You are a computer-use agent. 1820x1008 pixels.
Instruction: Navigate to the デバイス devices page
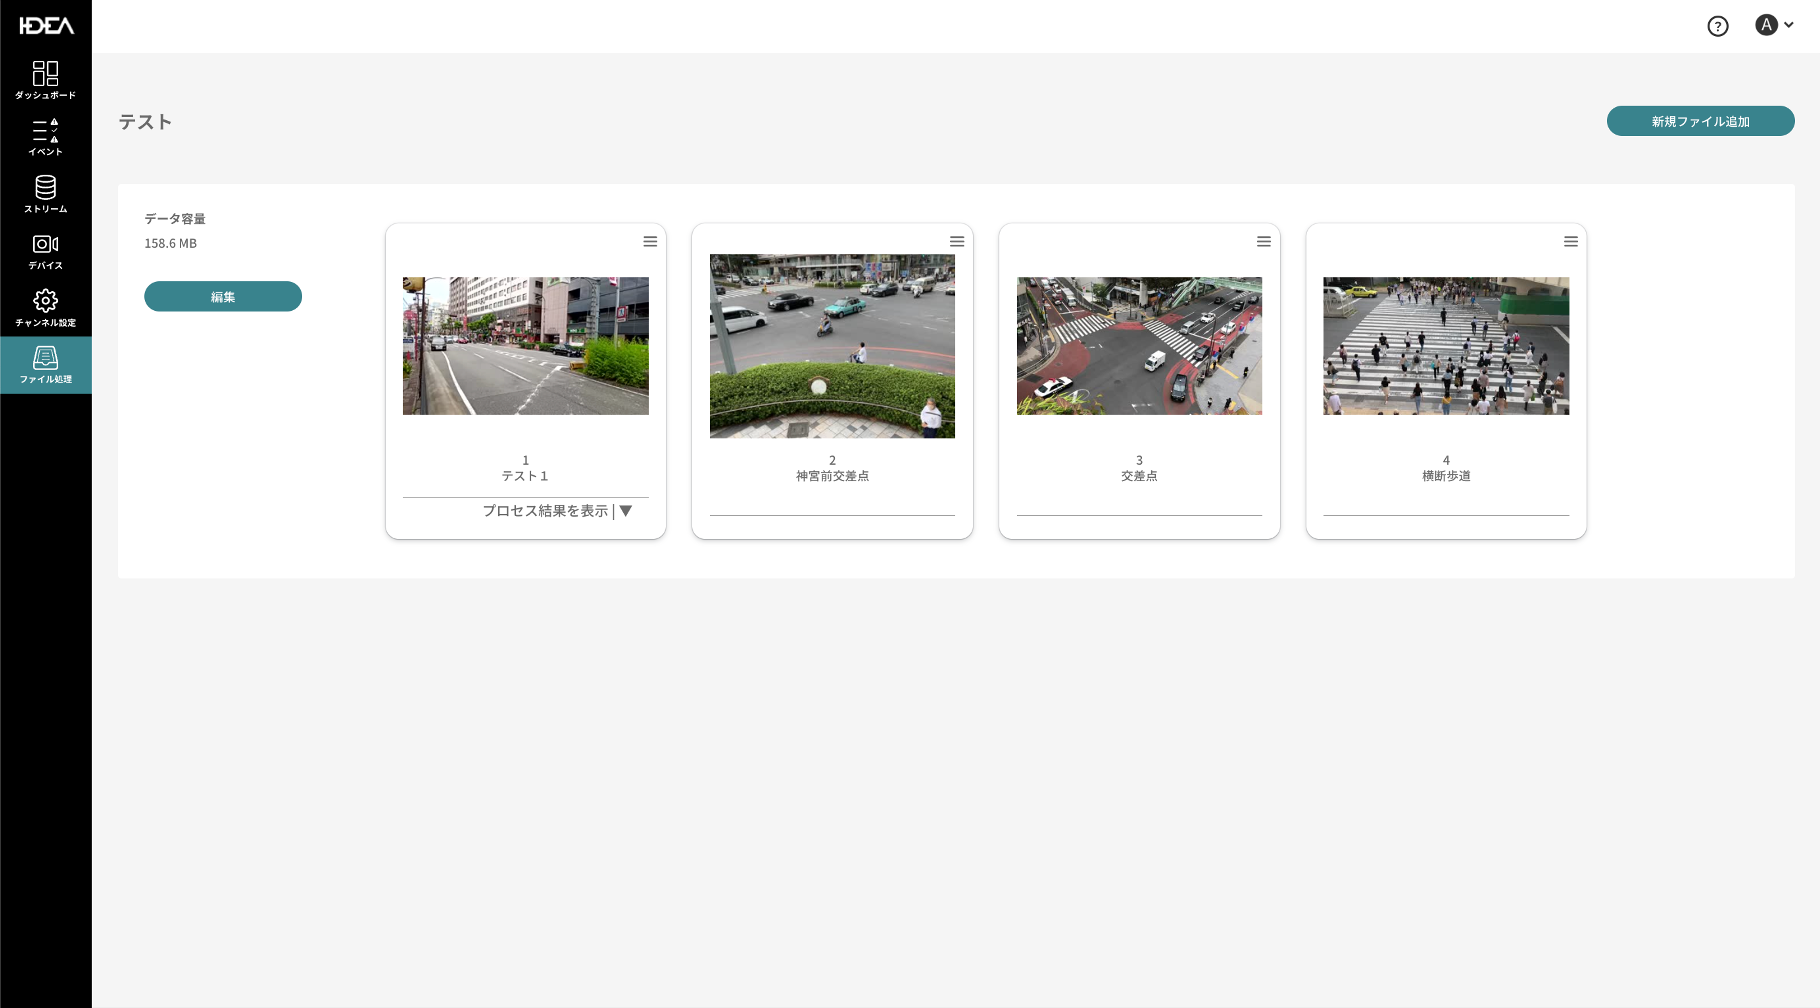[x=46, y=251]
